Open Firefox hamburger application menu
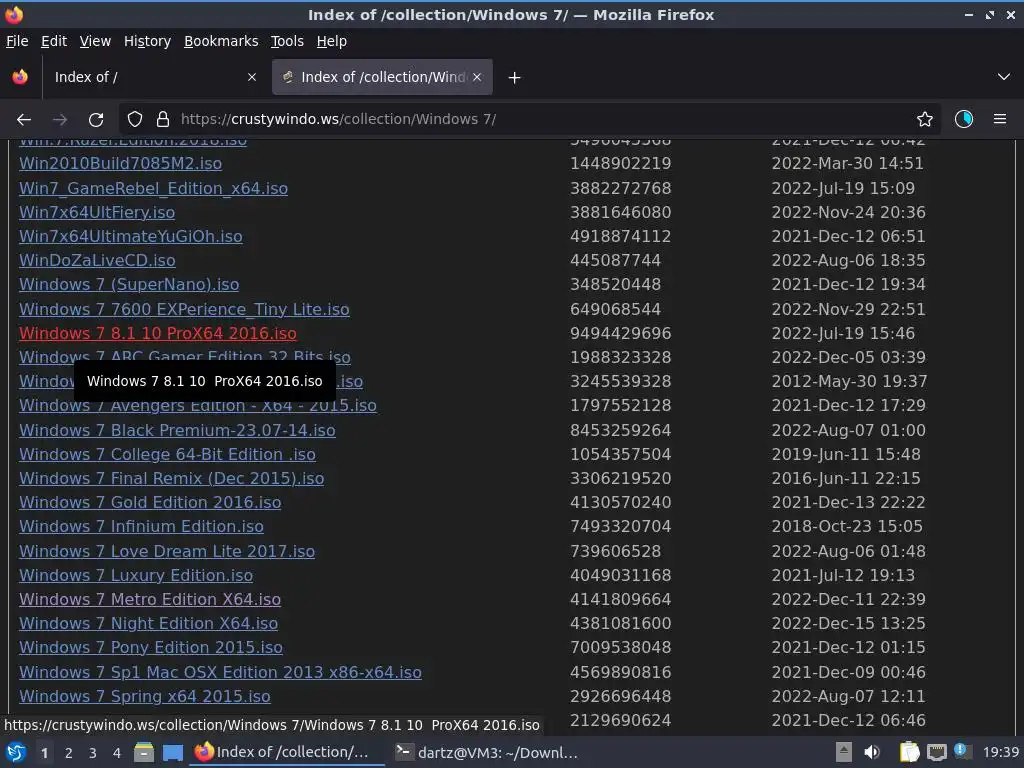 (x=1000, y=120)
